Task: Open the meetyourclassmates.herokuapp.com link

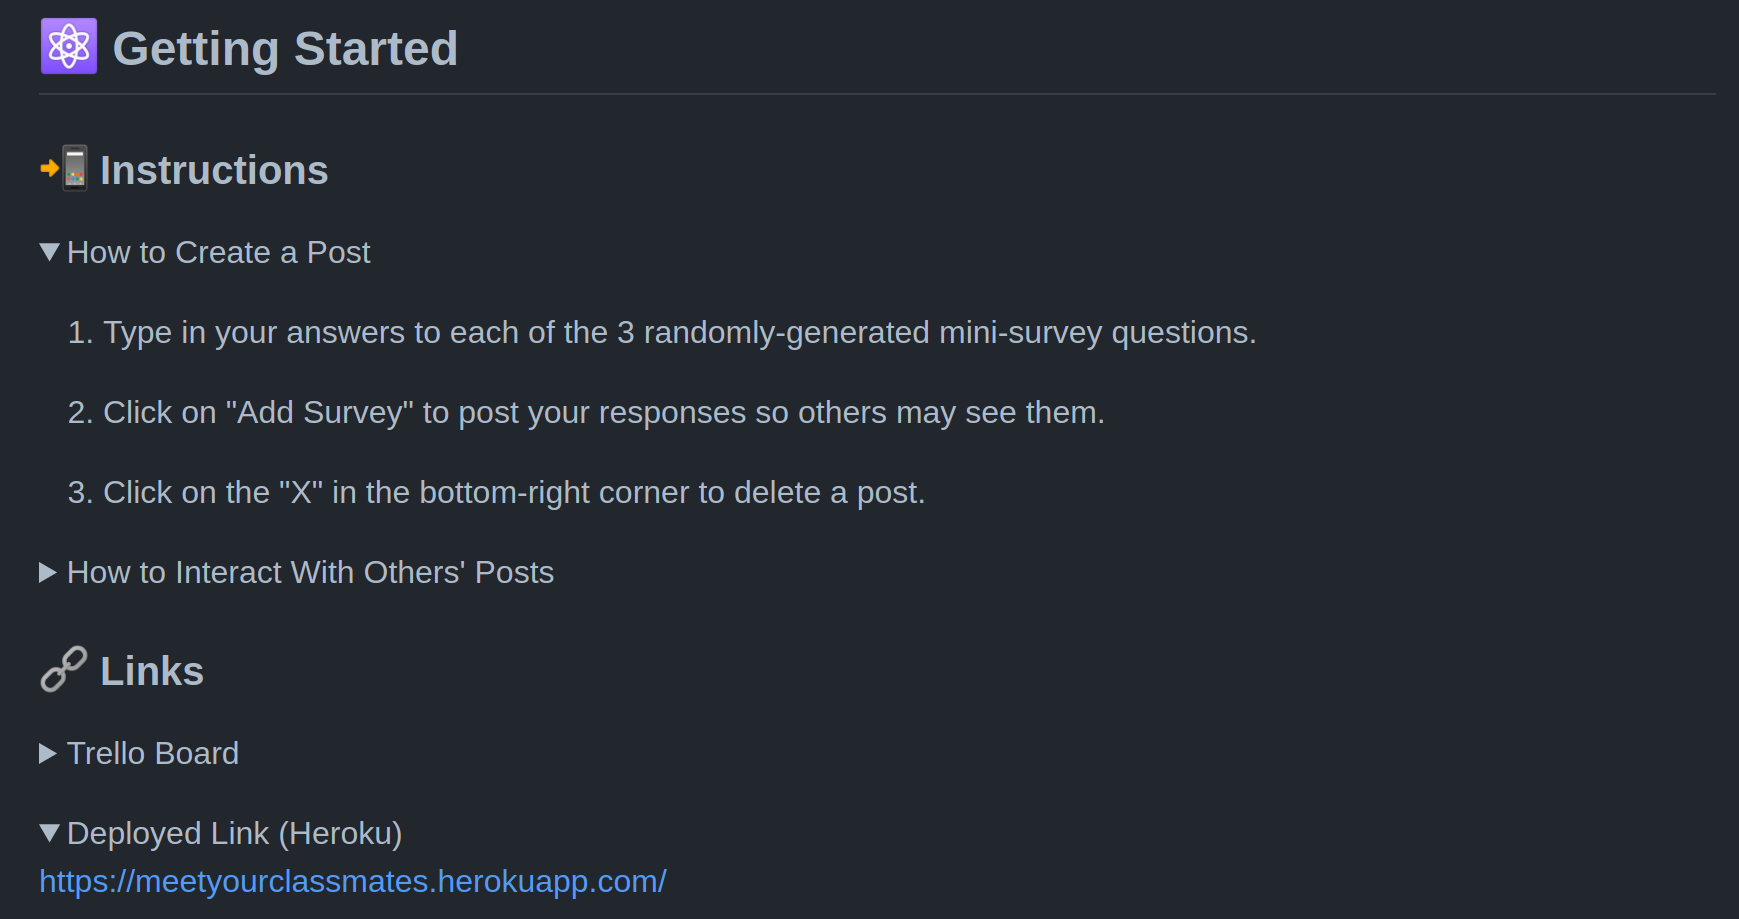Action: tap(352, 881)
